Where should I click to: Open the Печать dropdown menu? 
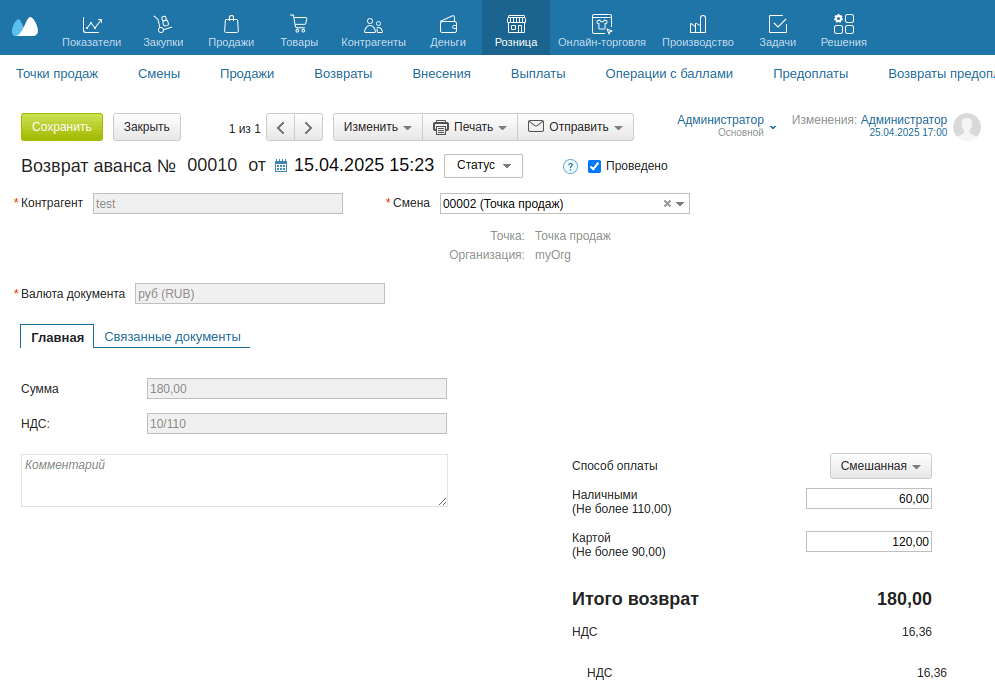[x=469, y=127]
